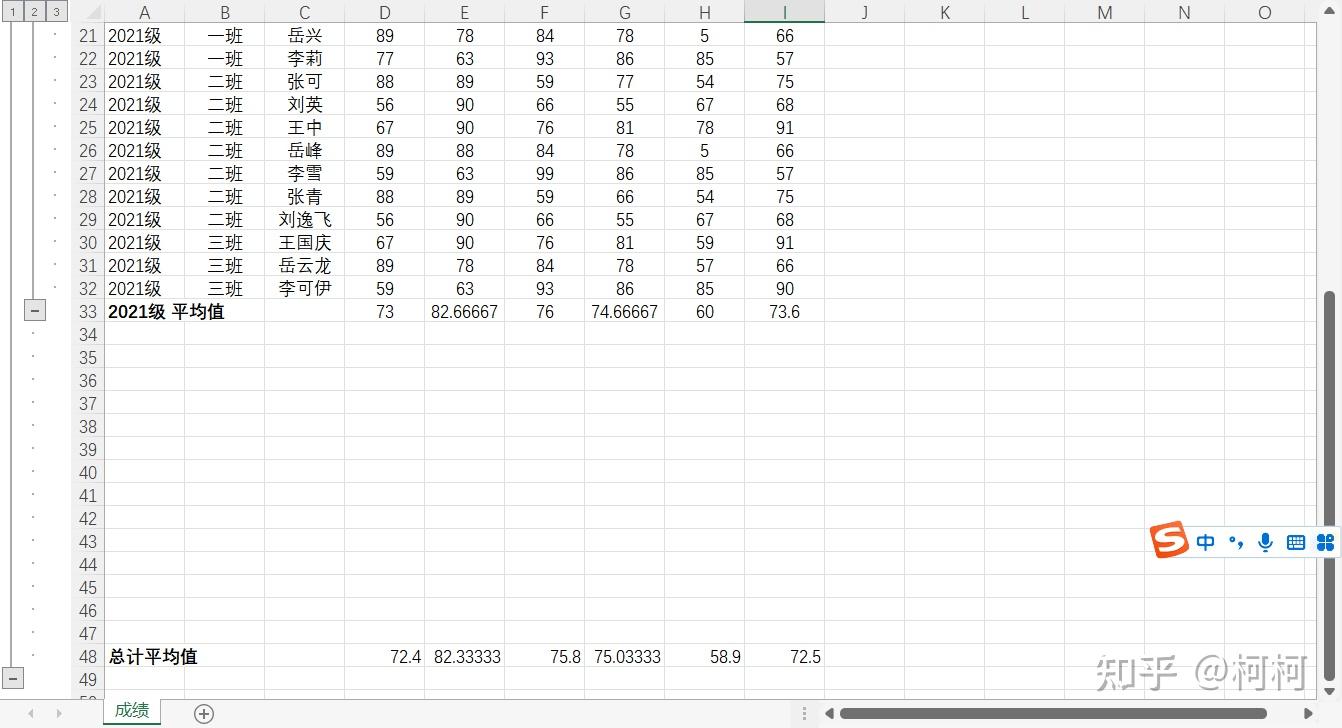Open Sogou voice input microphone
The width and height of the screenshot is (1342, 728).
click(x=1265, y=542)
